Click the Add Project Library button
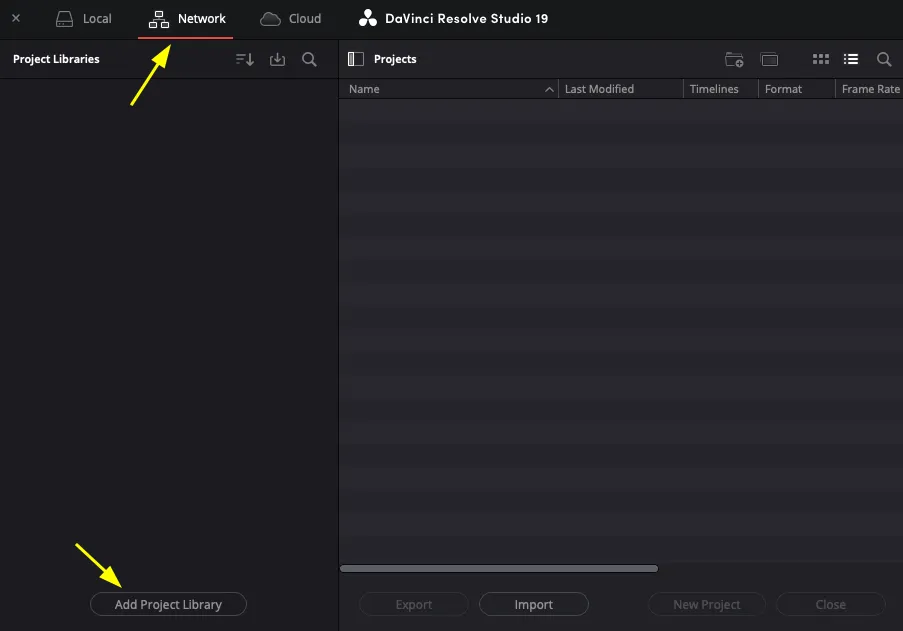Screen dimensions: 903x631 click(168, 604)
